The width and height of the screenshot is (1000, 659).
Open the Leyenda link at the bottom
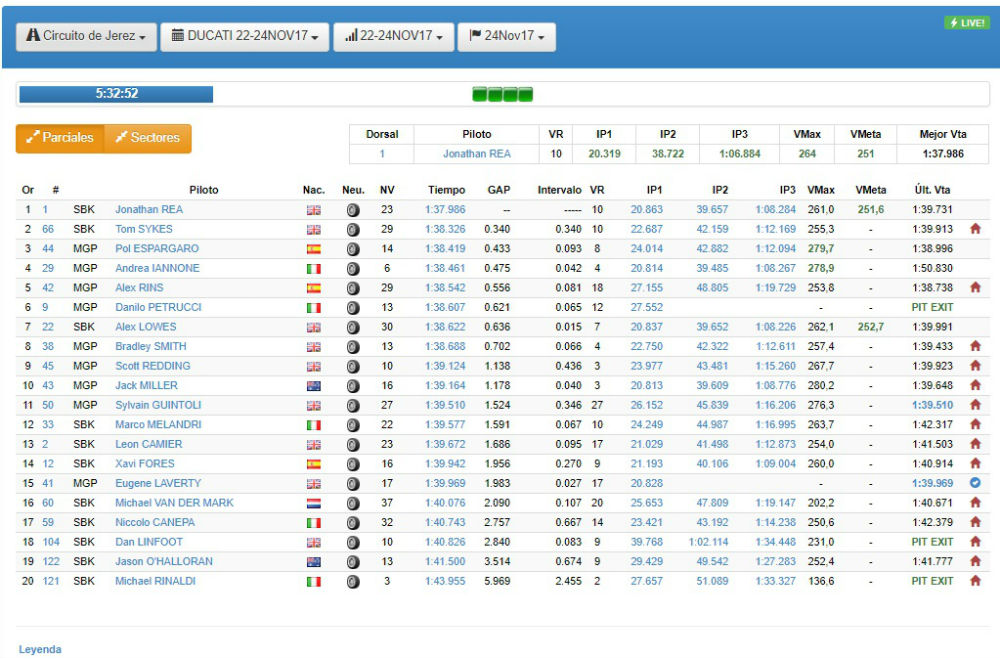[40, 649]
